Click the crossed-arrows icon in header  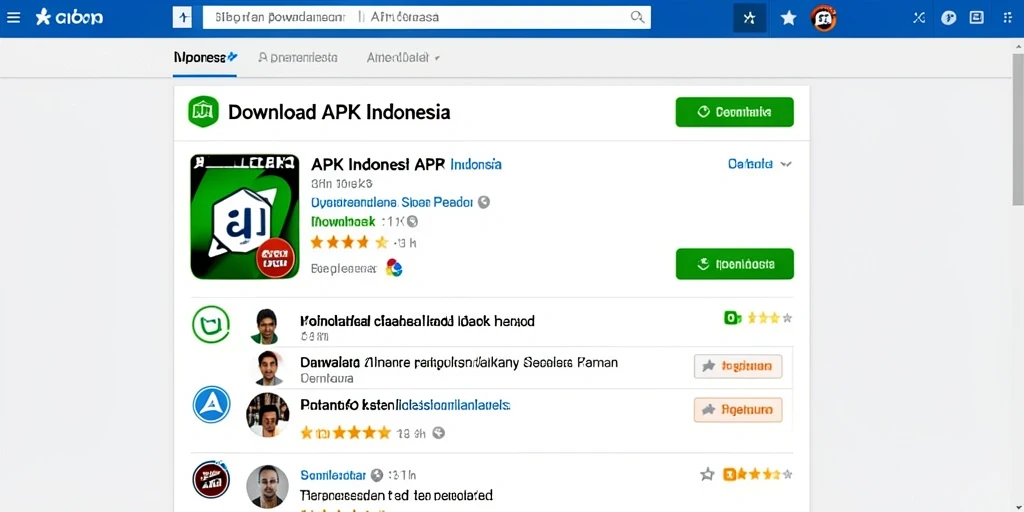coord(919,18)
